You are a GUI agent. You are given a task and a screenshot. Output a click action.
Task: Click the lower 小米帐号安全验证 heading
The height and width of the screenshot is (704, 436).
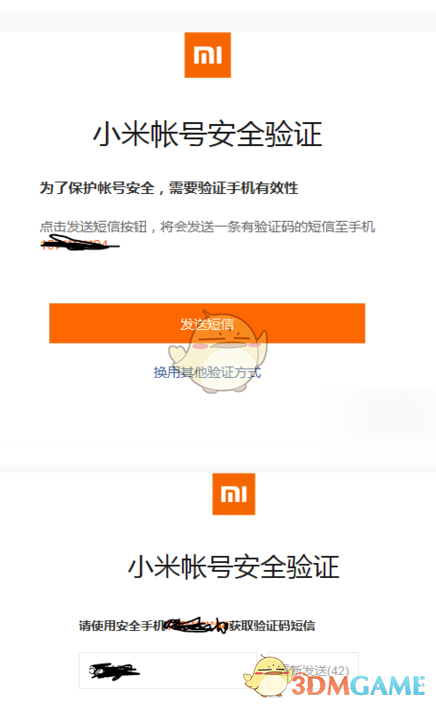coord(233,566)
